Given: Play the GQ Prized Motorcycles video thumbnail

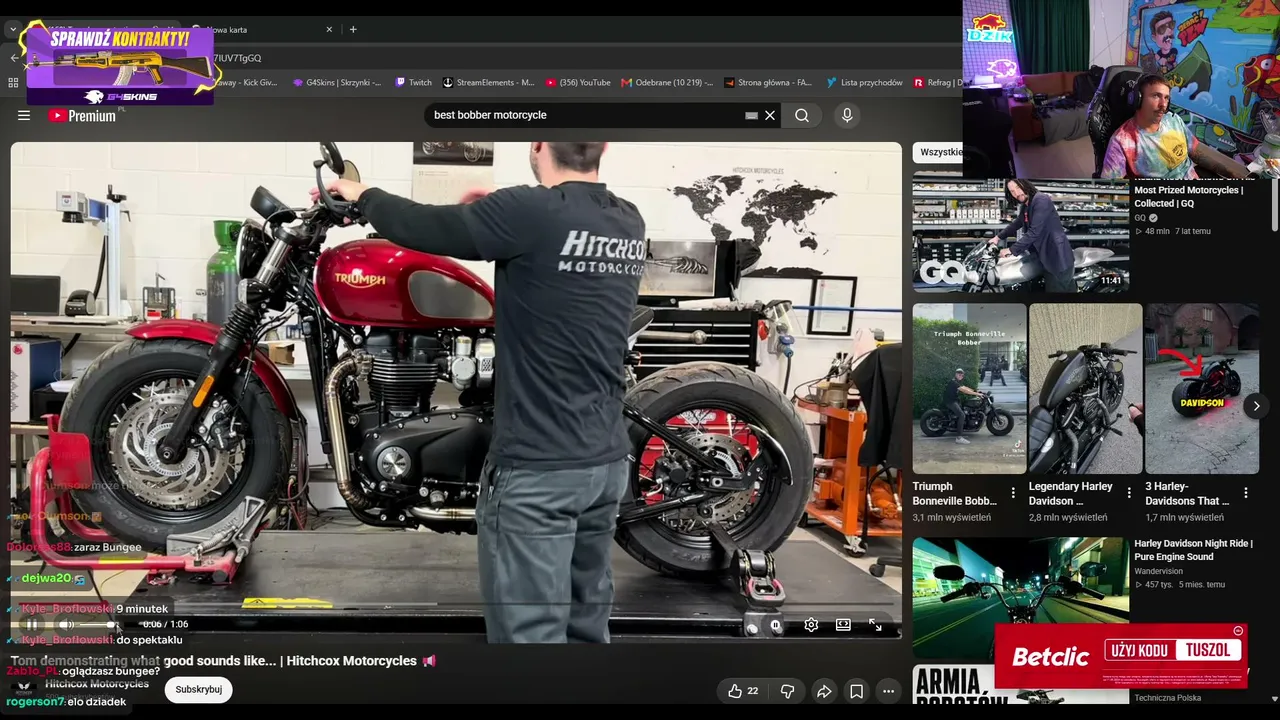Looking at the screenshot, I should [1021, 235].
